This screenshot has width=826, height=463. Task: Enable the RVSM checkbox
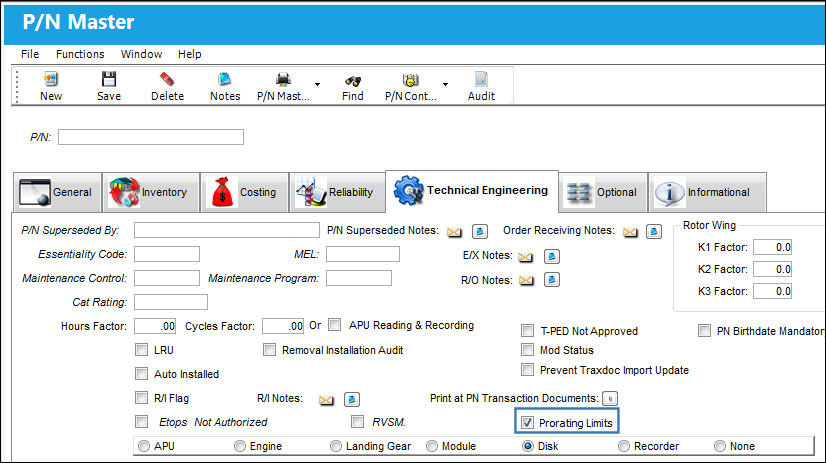pyautogui.click(x=357, y=421)
